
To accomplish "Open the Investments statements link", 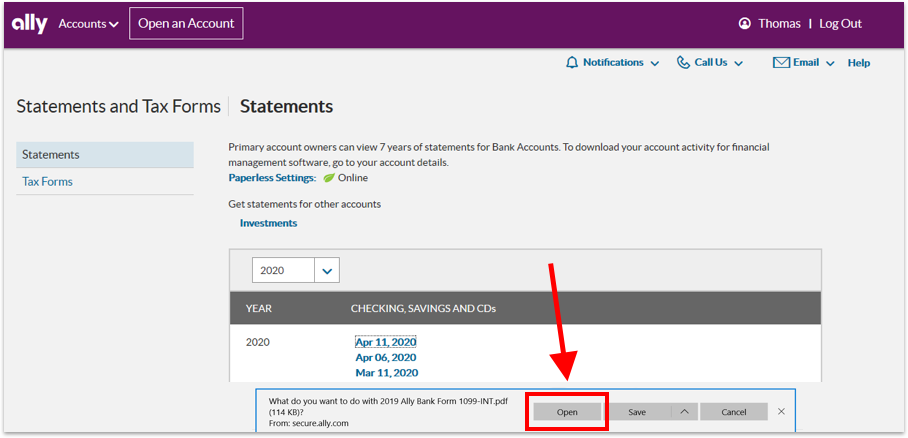I will [x=269, y=223].
